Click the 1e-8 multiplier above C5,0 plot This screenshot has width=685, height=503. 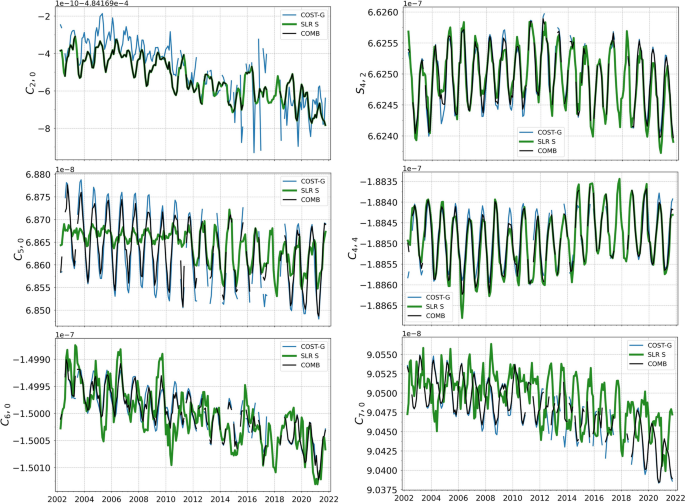65,169
